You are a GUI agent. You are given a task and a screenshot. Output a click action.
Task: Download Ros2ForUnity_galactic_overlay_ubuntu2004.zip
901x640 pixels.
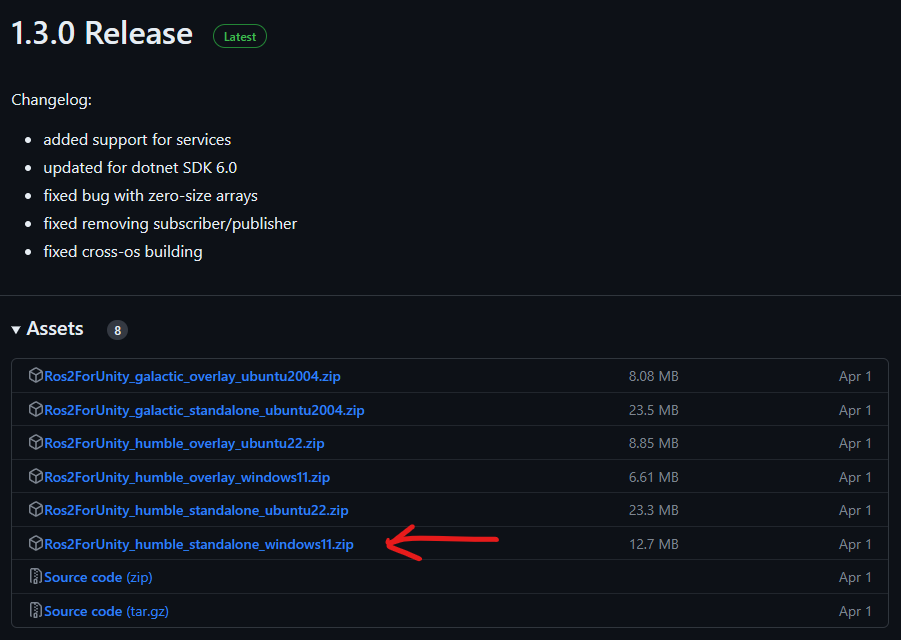(192, 376)
